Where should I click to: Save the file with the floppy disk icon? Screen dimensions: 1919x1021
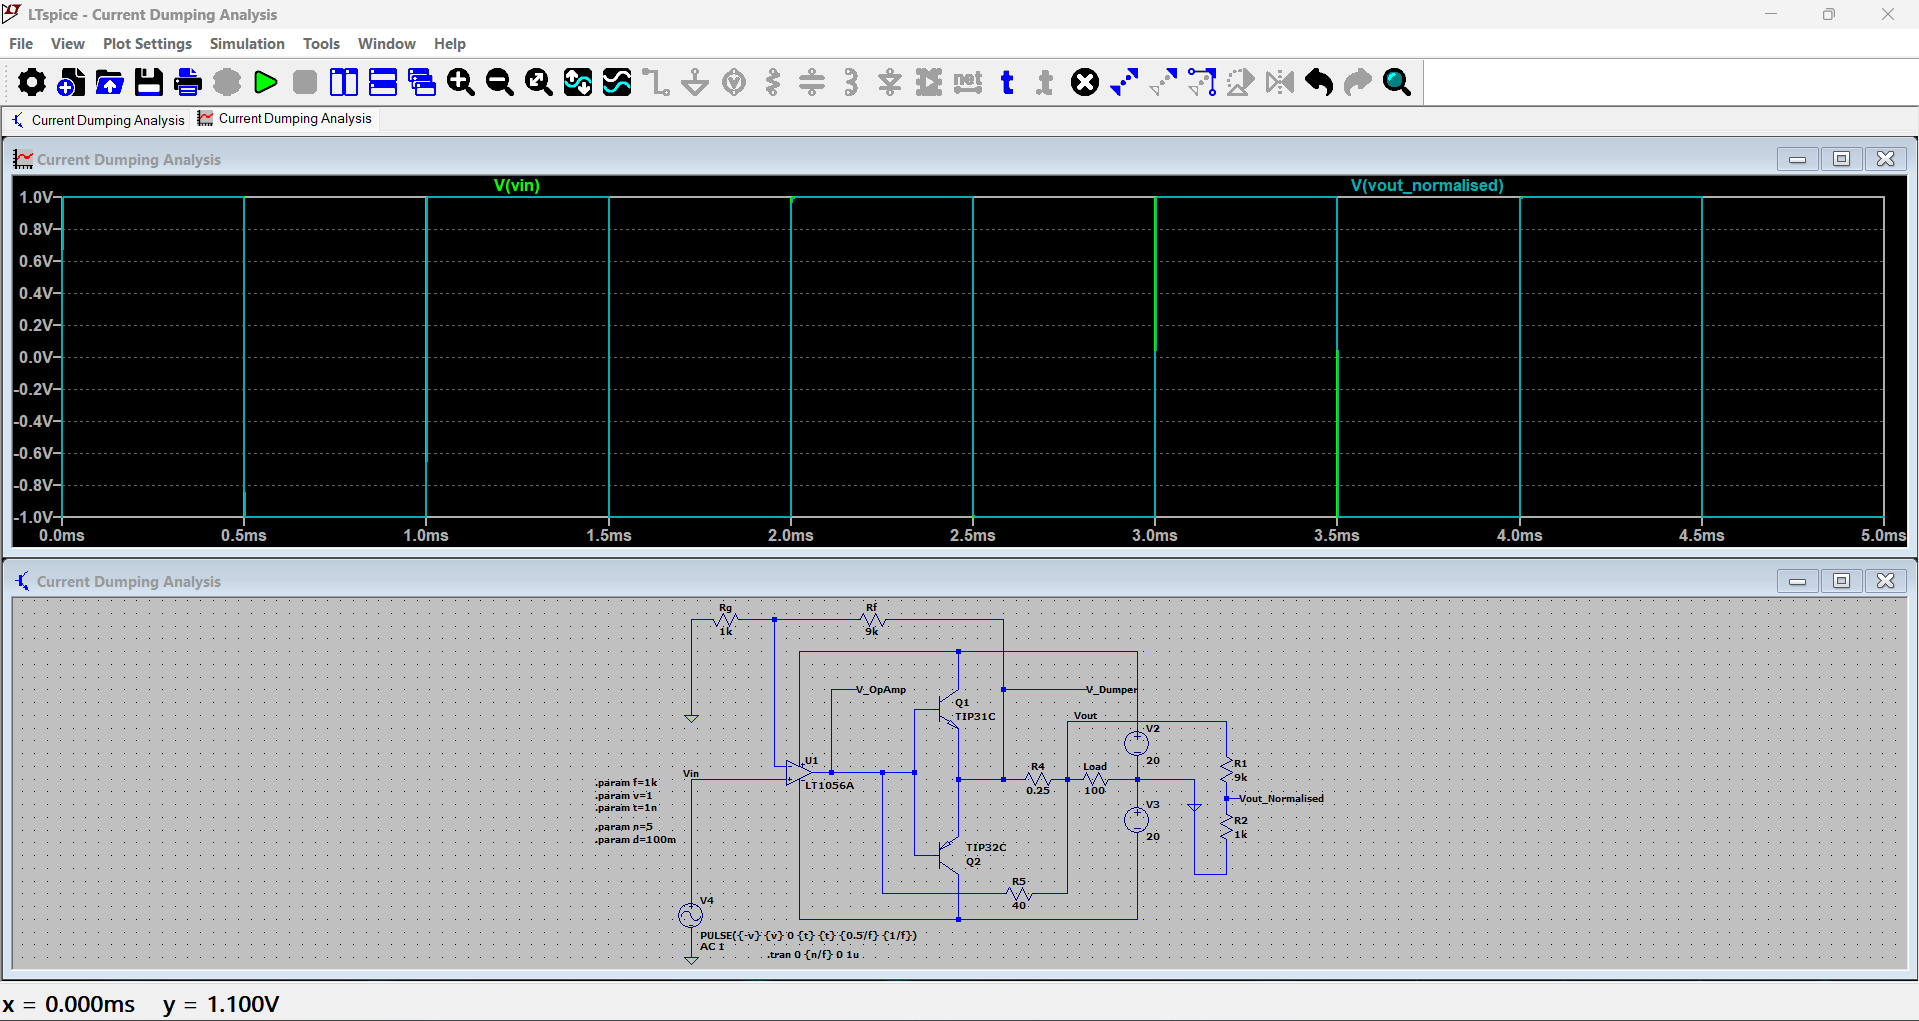coord(149,82)
